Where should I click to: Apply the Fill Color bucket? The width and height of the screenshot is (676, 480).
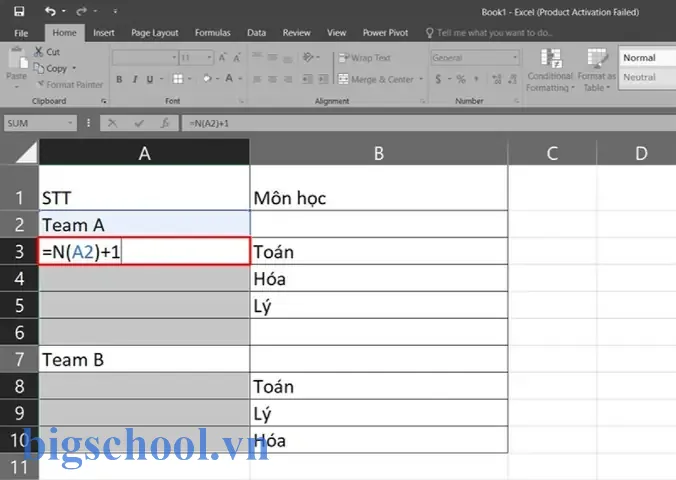[x=207, y=79]
